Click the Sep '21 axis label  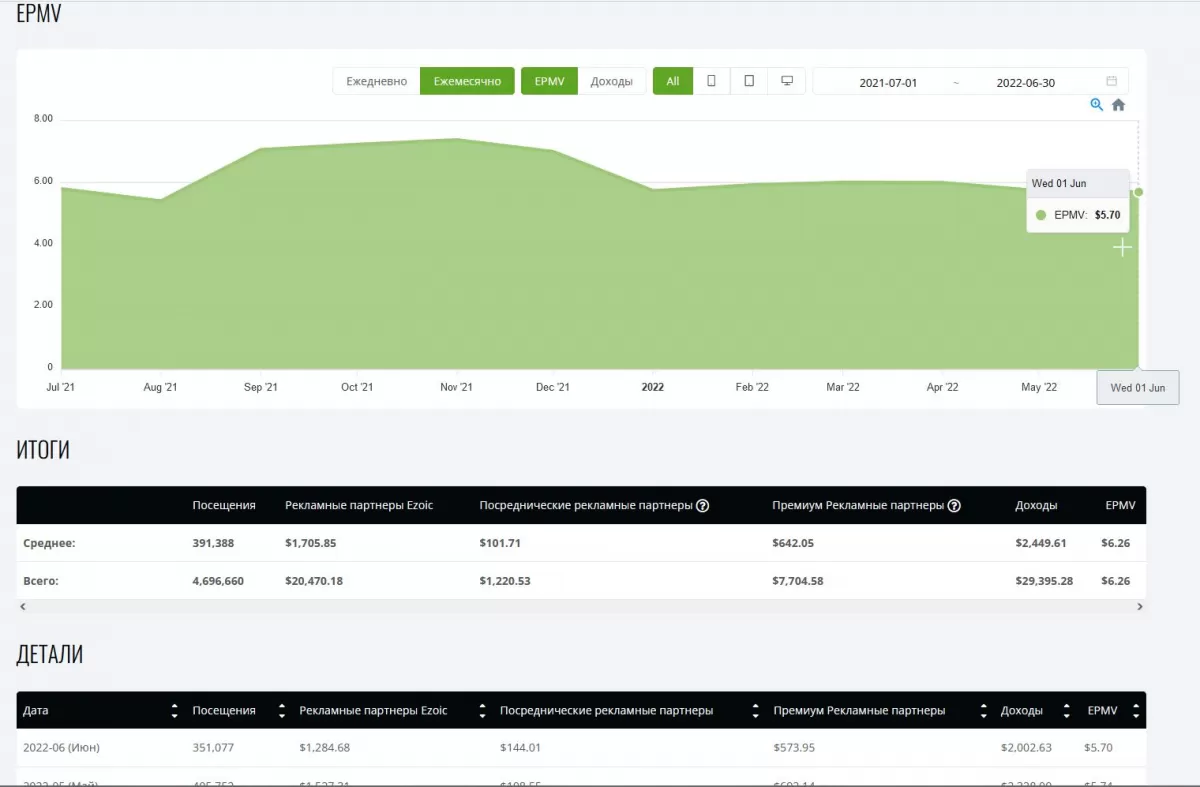260,388
